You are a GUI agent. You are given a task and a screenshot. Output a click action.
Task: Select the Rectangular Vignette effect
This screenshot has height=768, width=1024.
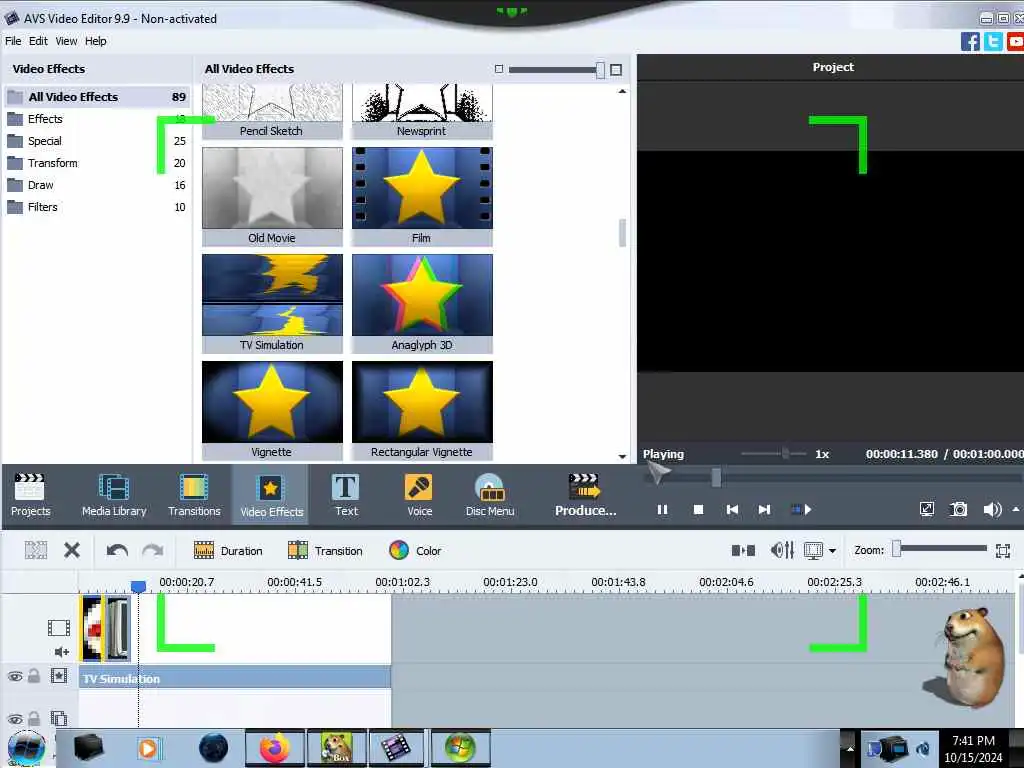pos(422,411)
